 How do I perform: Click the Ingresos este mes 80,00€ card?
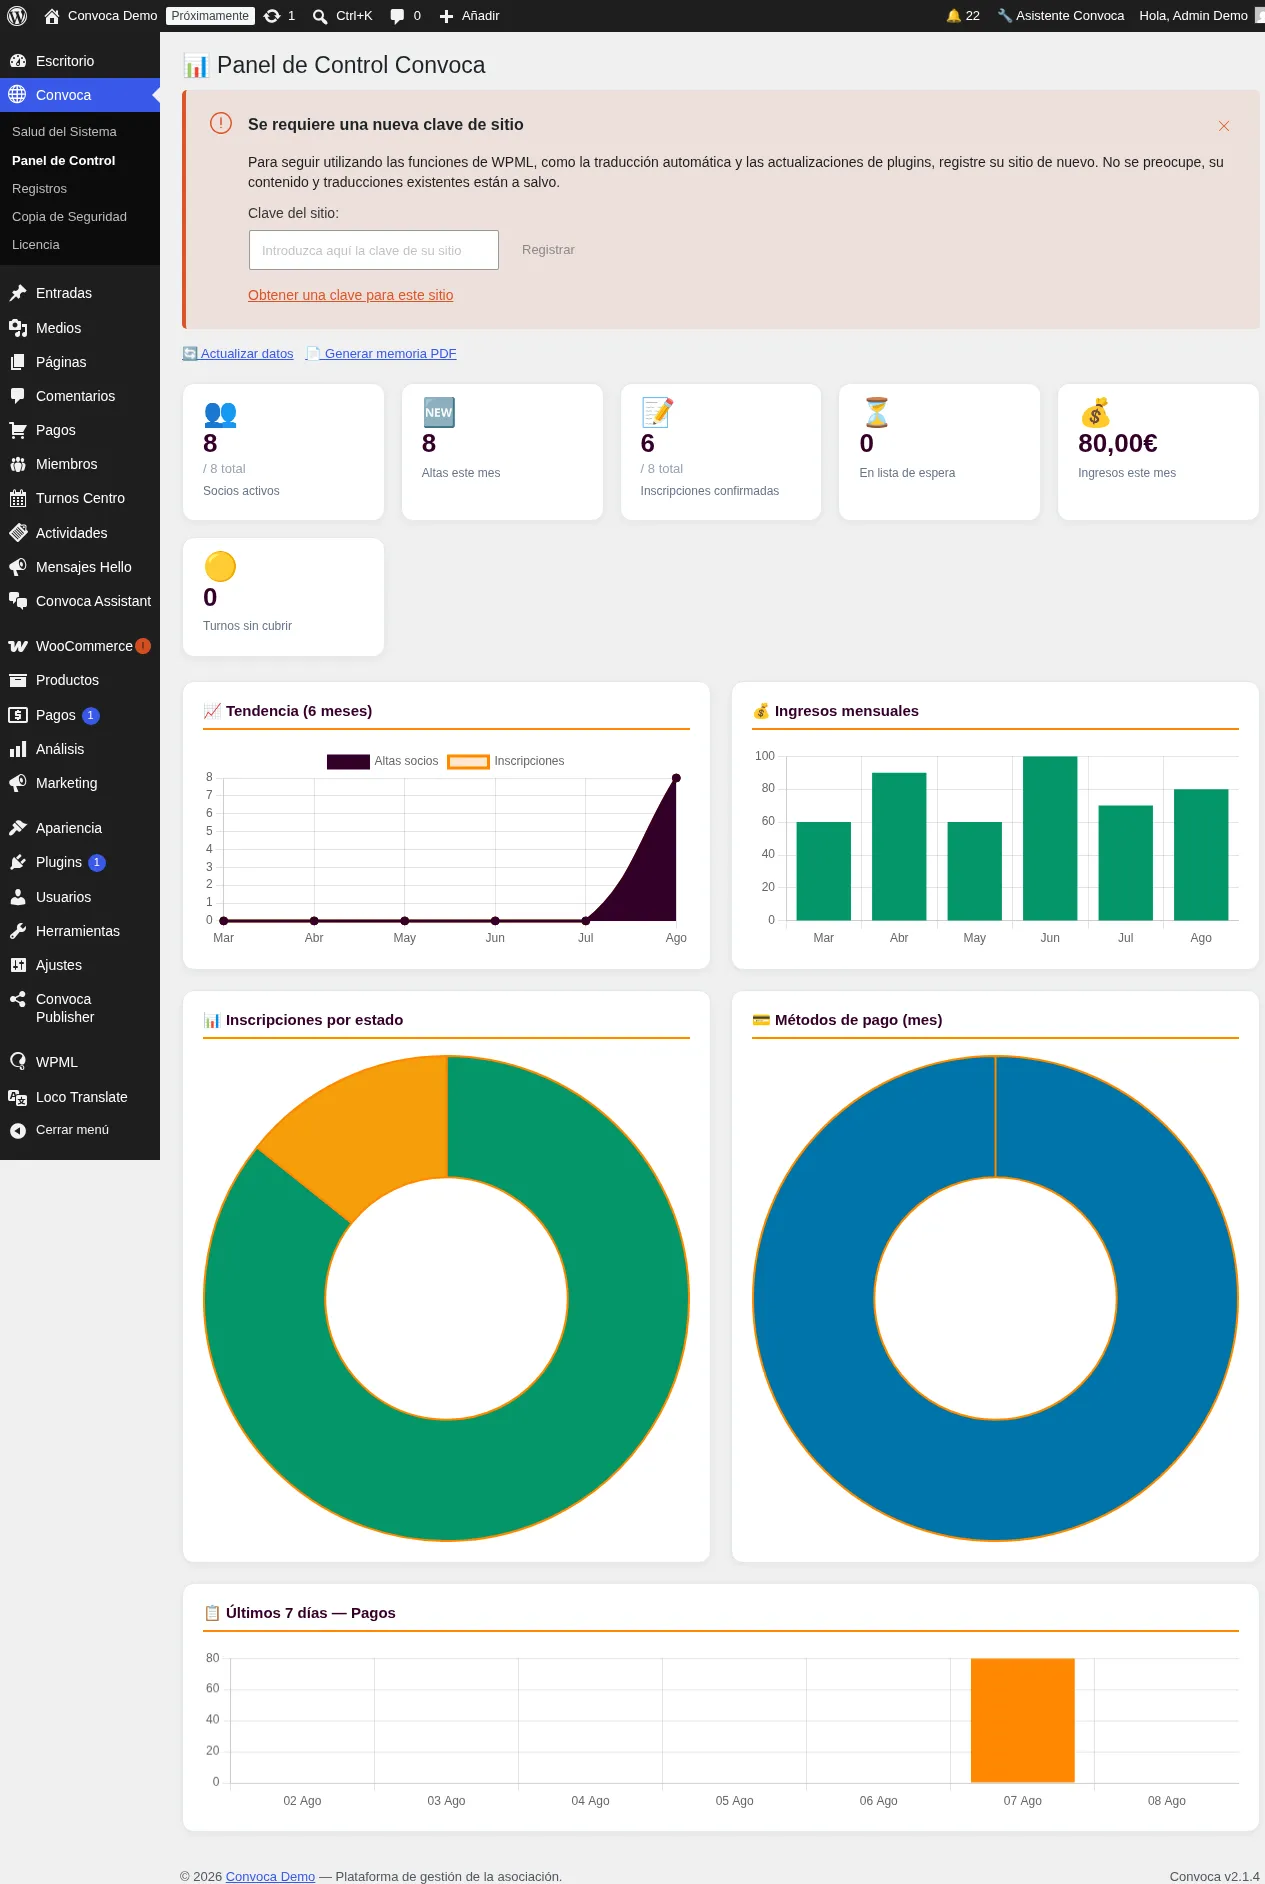click(x=1158, y=452)
